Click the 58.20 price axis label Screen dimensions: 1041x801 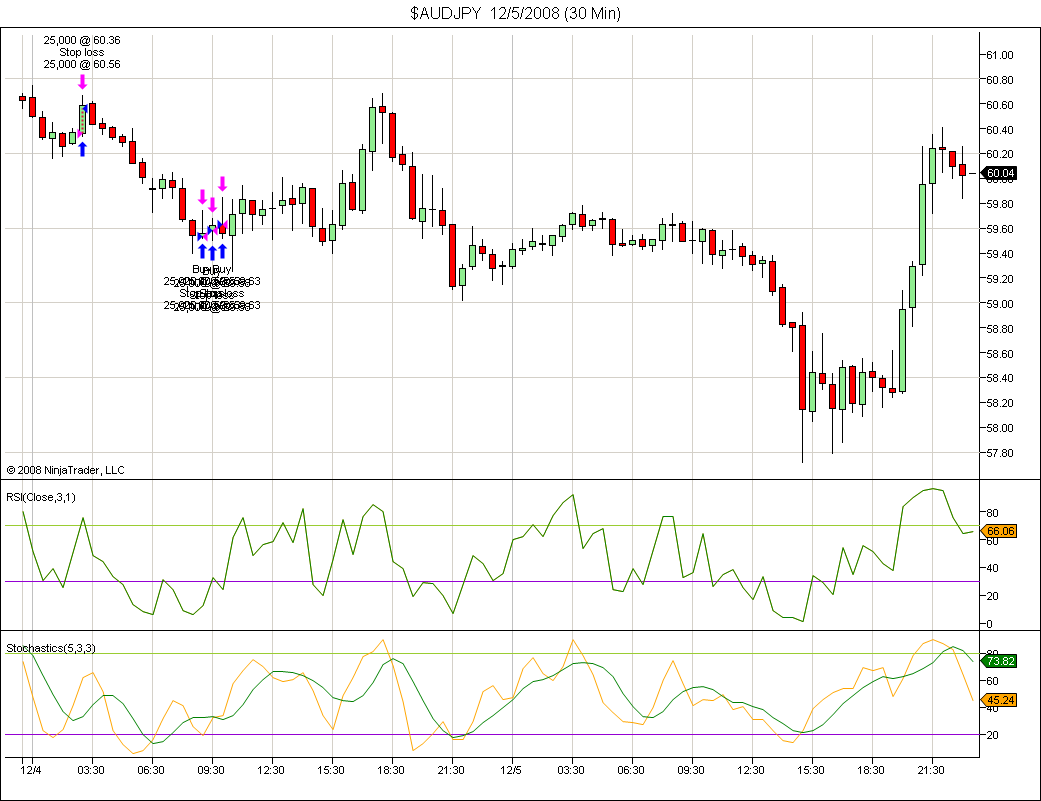click(x=1000, y=403)
